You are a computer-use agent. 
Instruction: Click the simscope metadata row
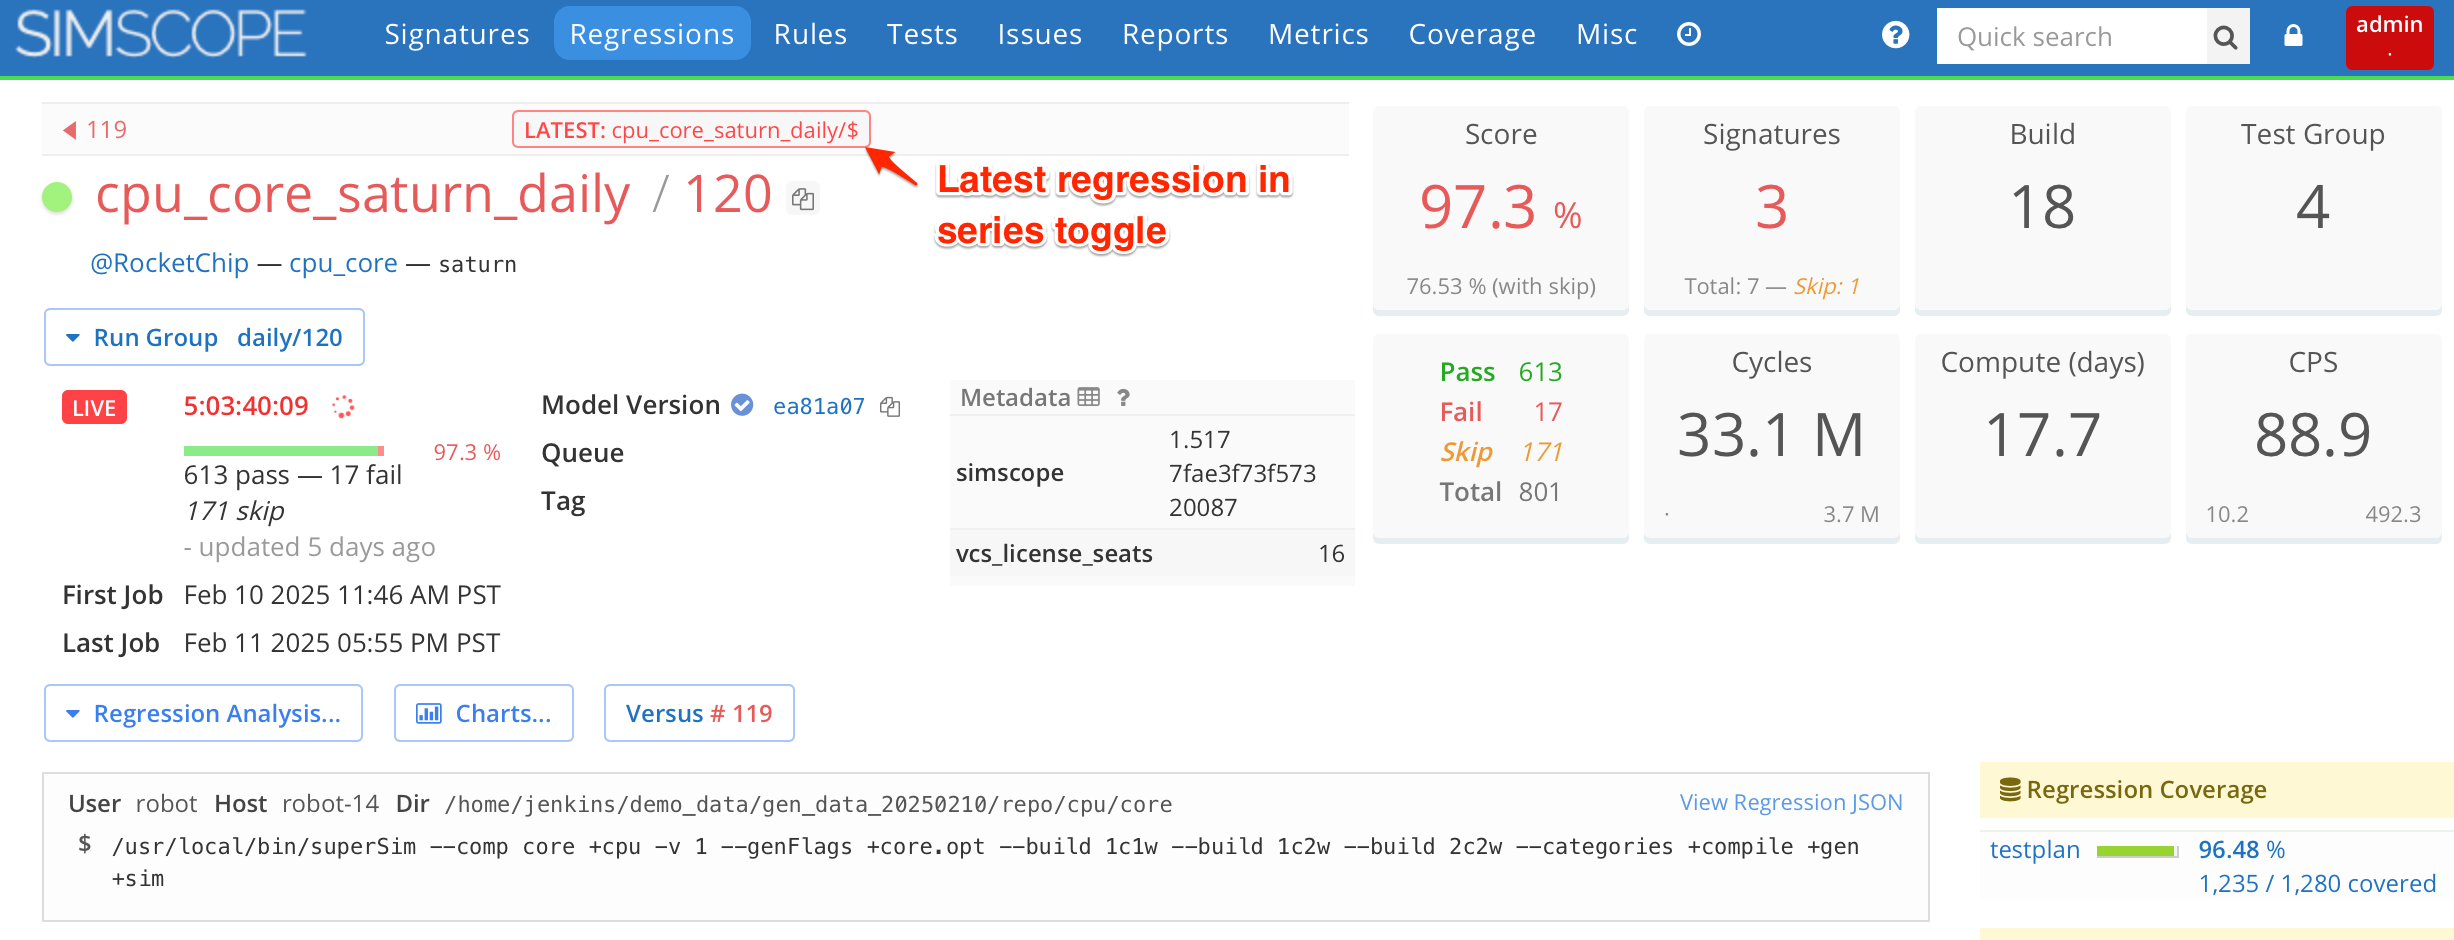1152,473
